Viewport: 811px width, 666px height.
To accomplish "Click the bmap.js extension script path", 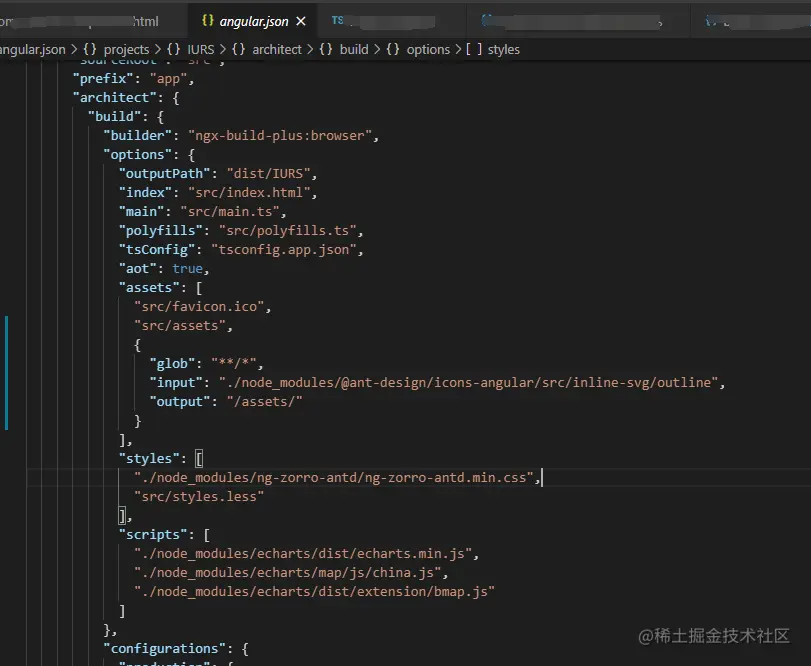I will 314,592.
